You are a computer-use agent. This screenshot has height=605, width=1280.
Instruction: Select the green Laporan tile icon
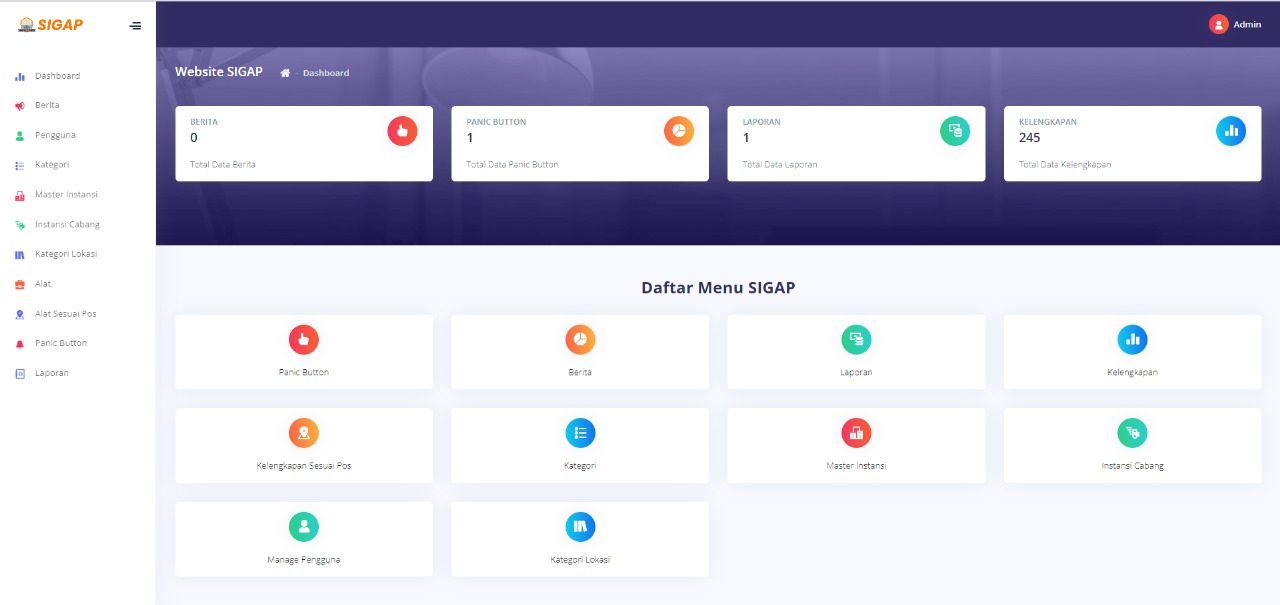[856, 339]
